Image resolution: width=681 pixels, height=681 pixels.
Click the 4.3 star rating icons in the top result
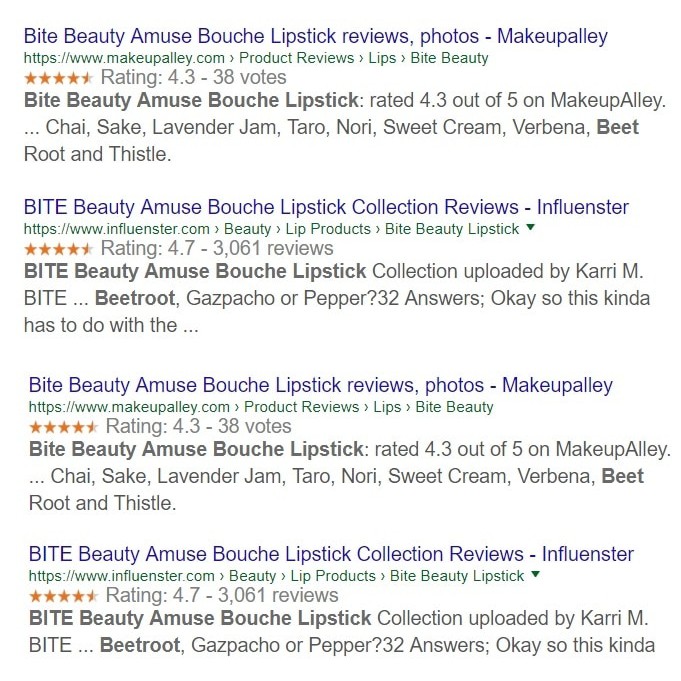coord(58,77)
